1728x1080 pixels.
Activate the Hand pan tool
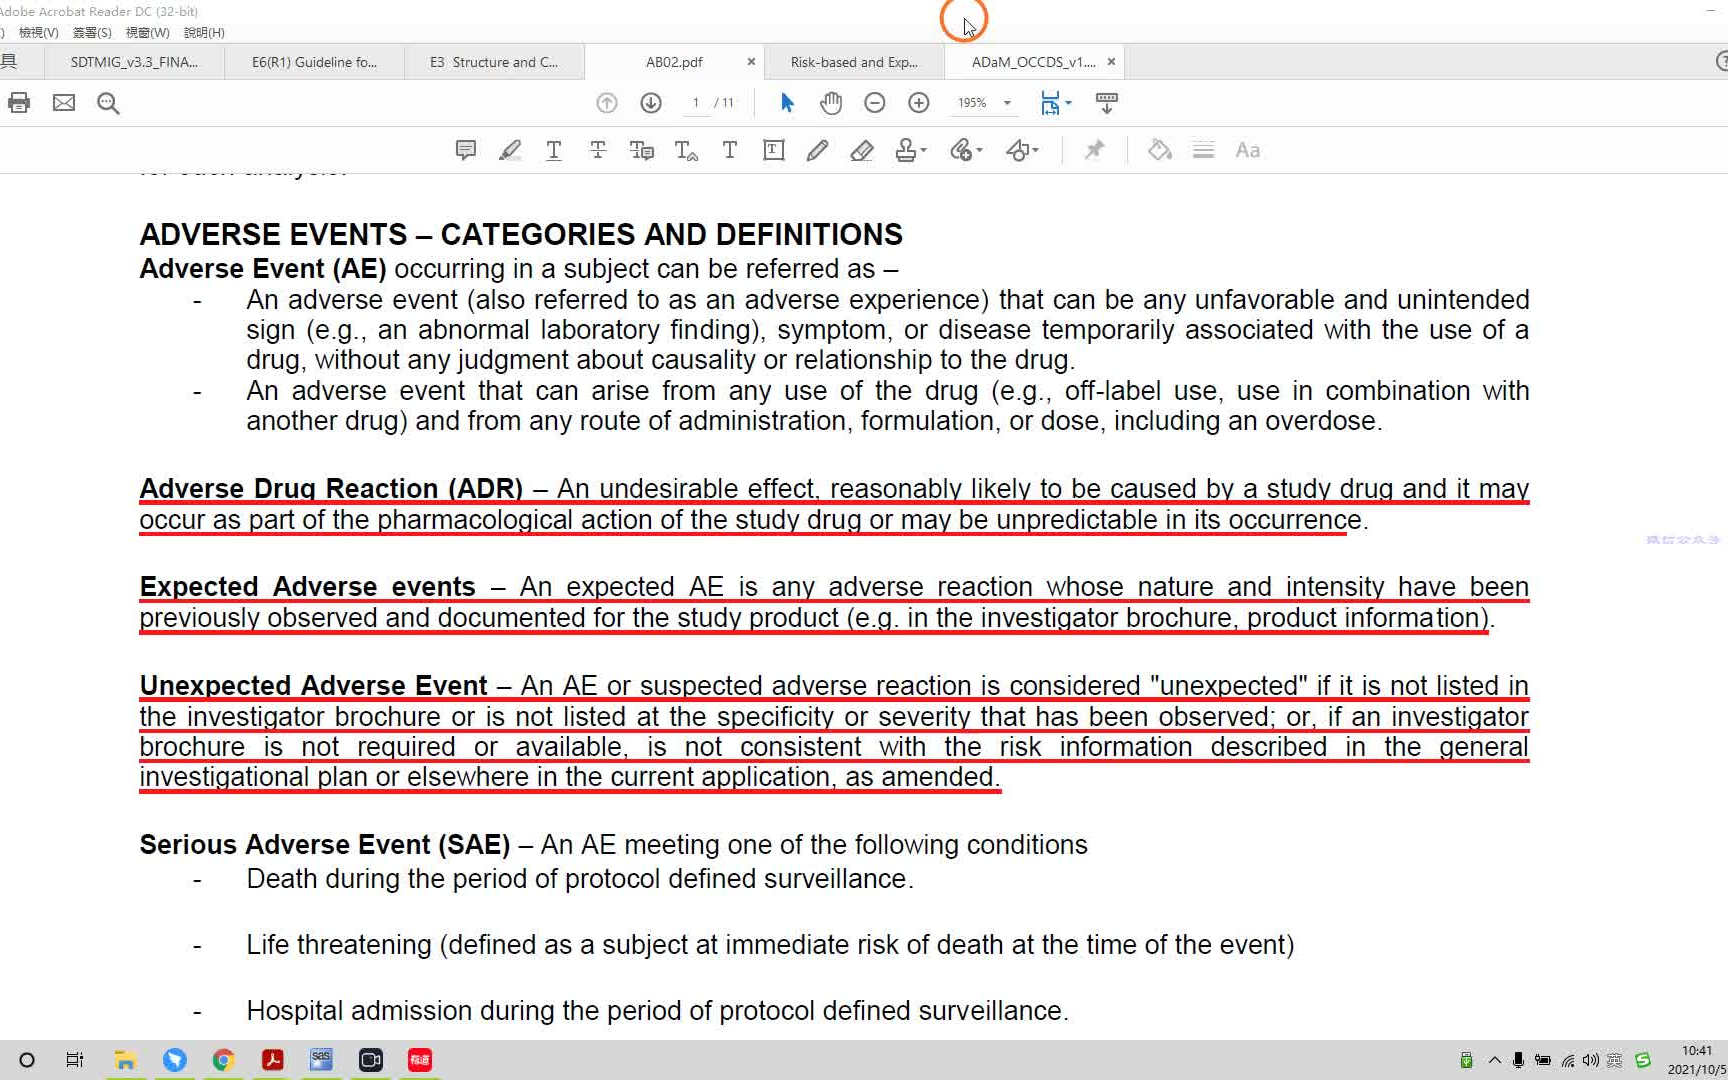coord(831,103)
